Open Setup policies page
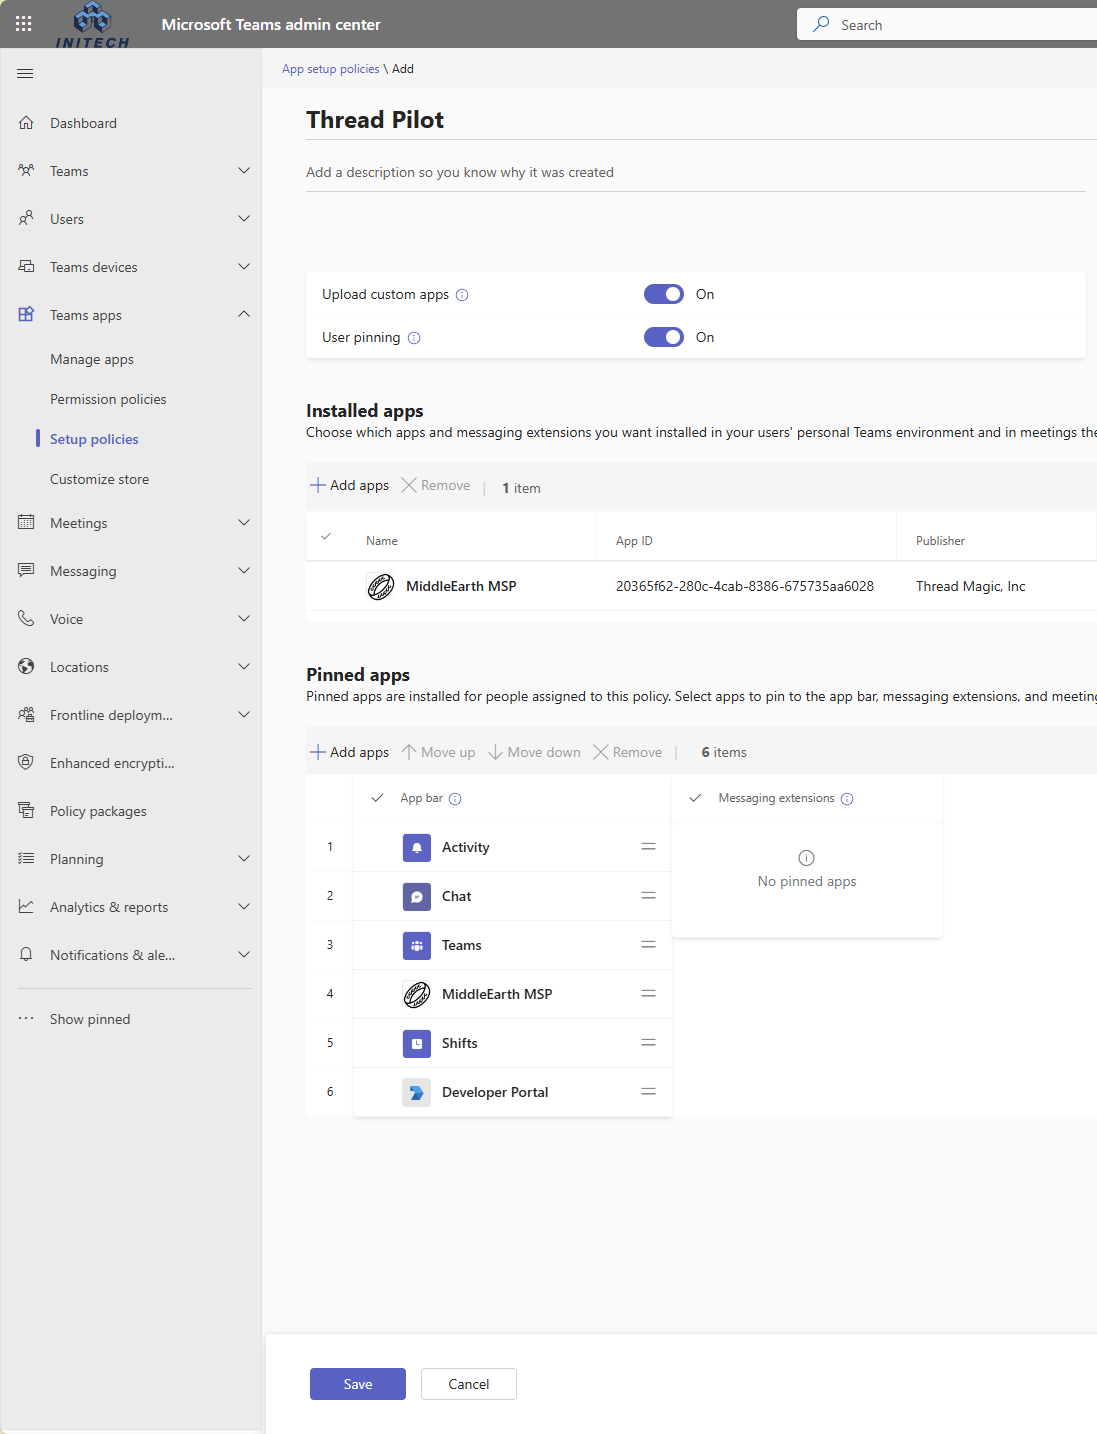This screenshot has height=1434, width=1097. (x=94, y=440)
